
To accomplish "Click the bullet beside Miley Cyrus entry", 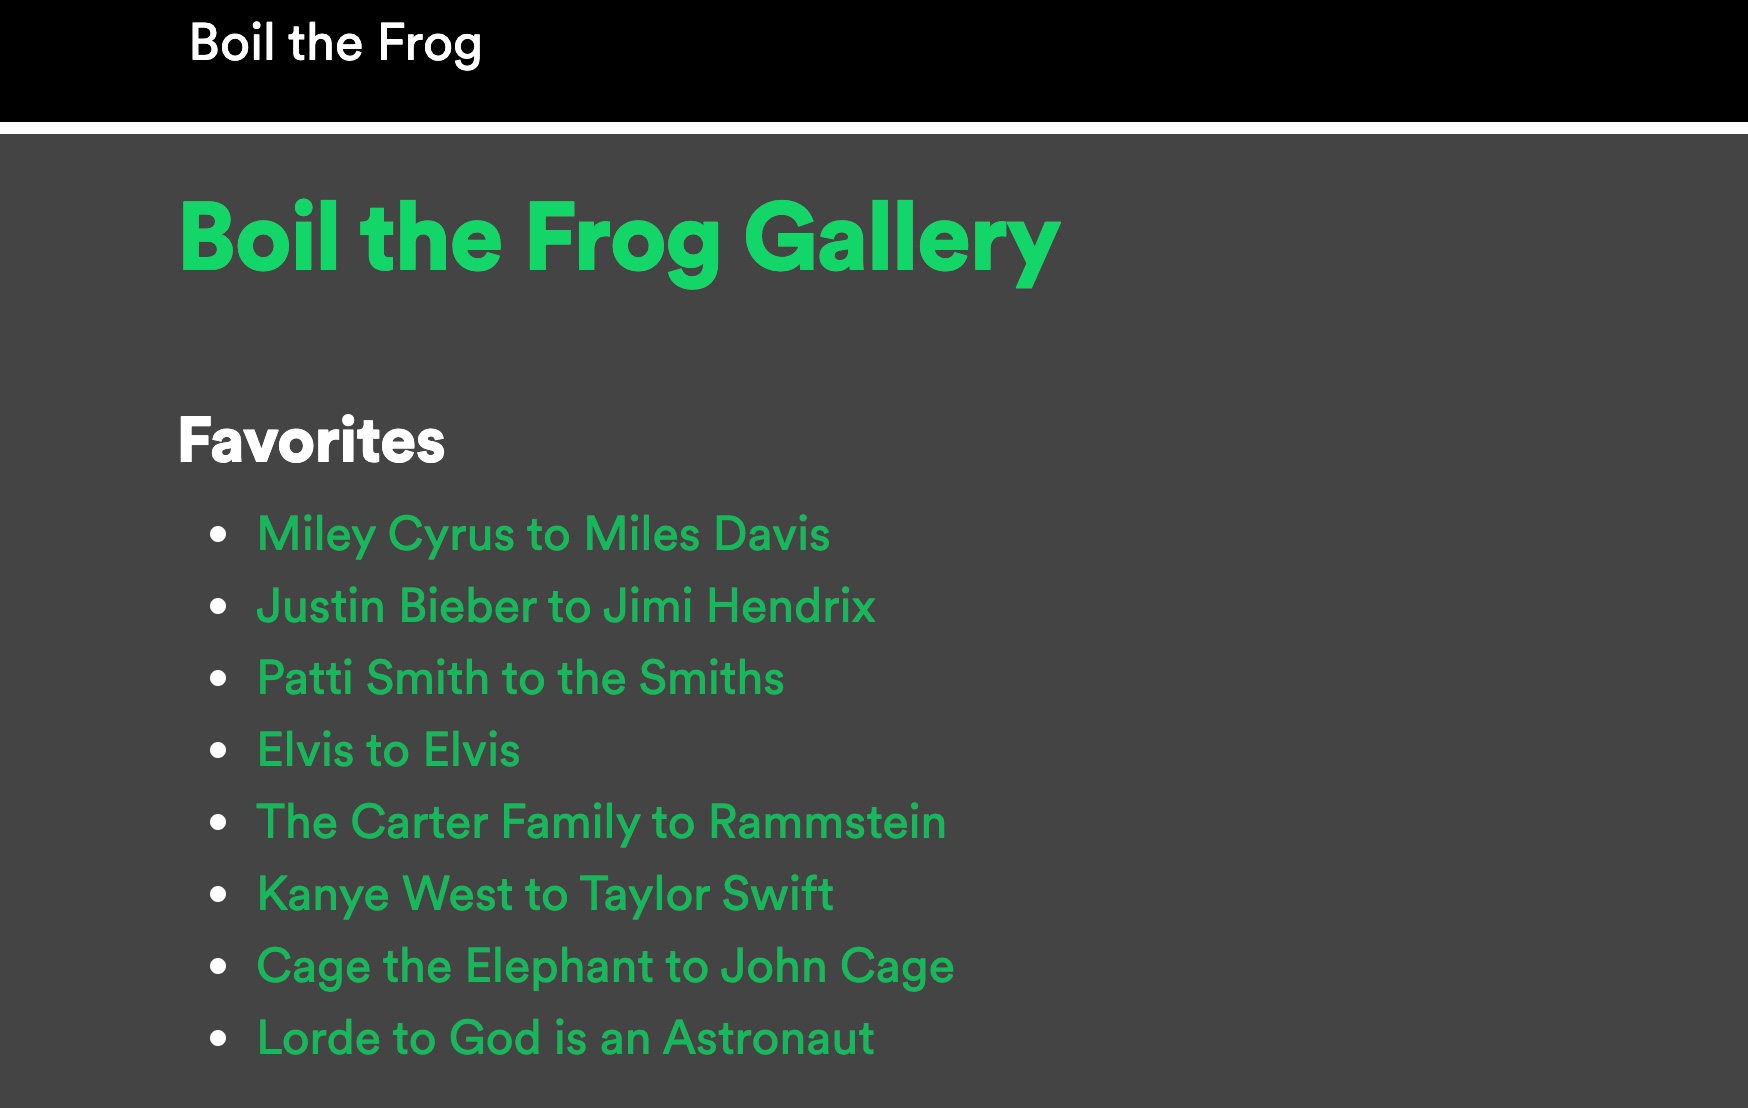I will tap(219, 535).
